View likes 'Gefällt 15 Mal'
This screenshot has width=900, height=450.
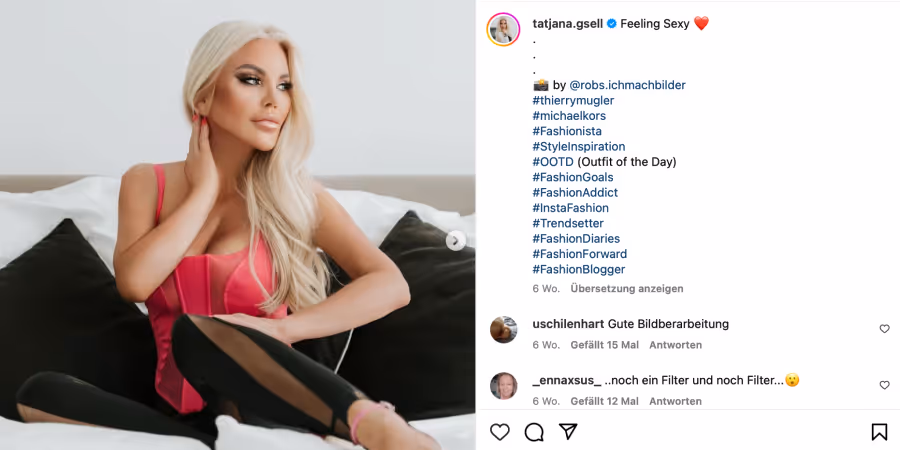[604, 345]
